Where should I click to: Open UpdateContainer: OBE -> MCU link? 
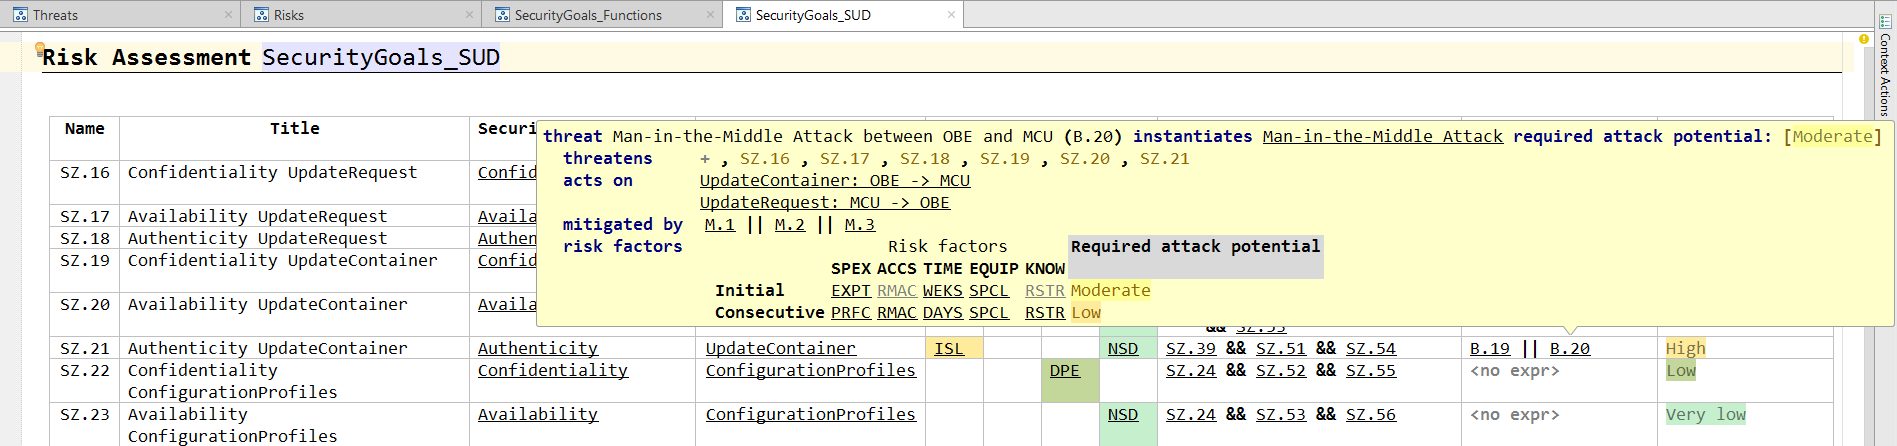click(x=835, y=180)
